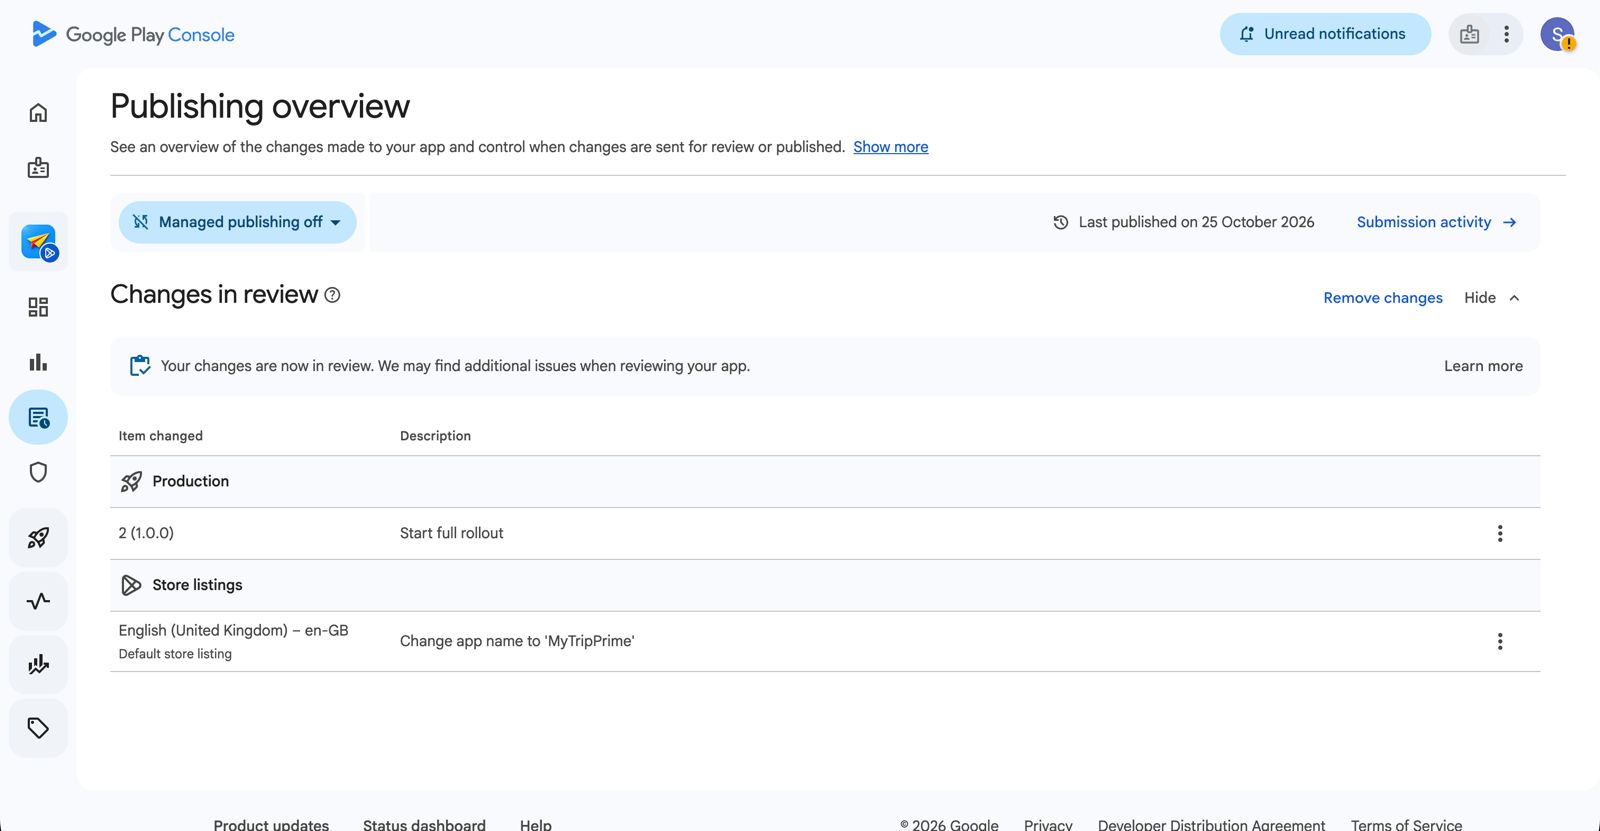Collapse Changes in review with Hide

tap(1492, 298)
